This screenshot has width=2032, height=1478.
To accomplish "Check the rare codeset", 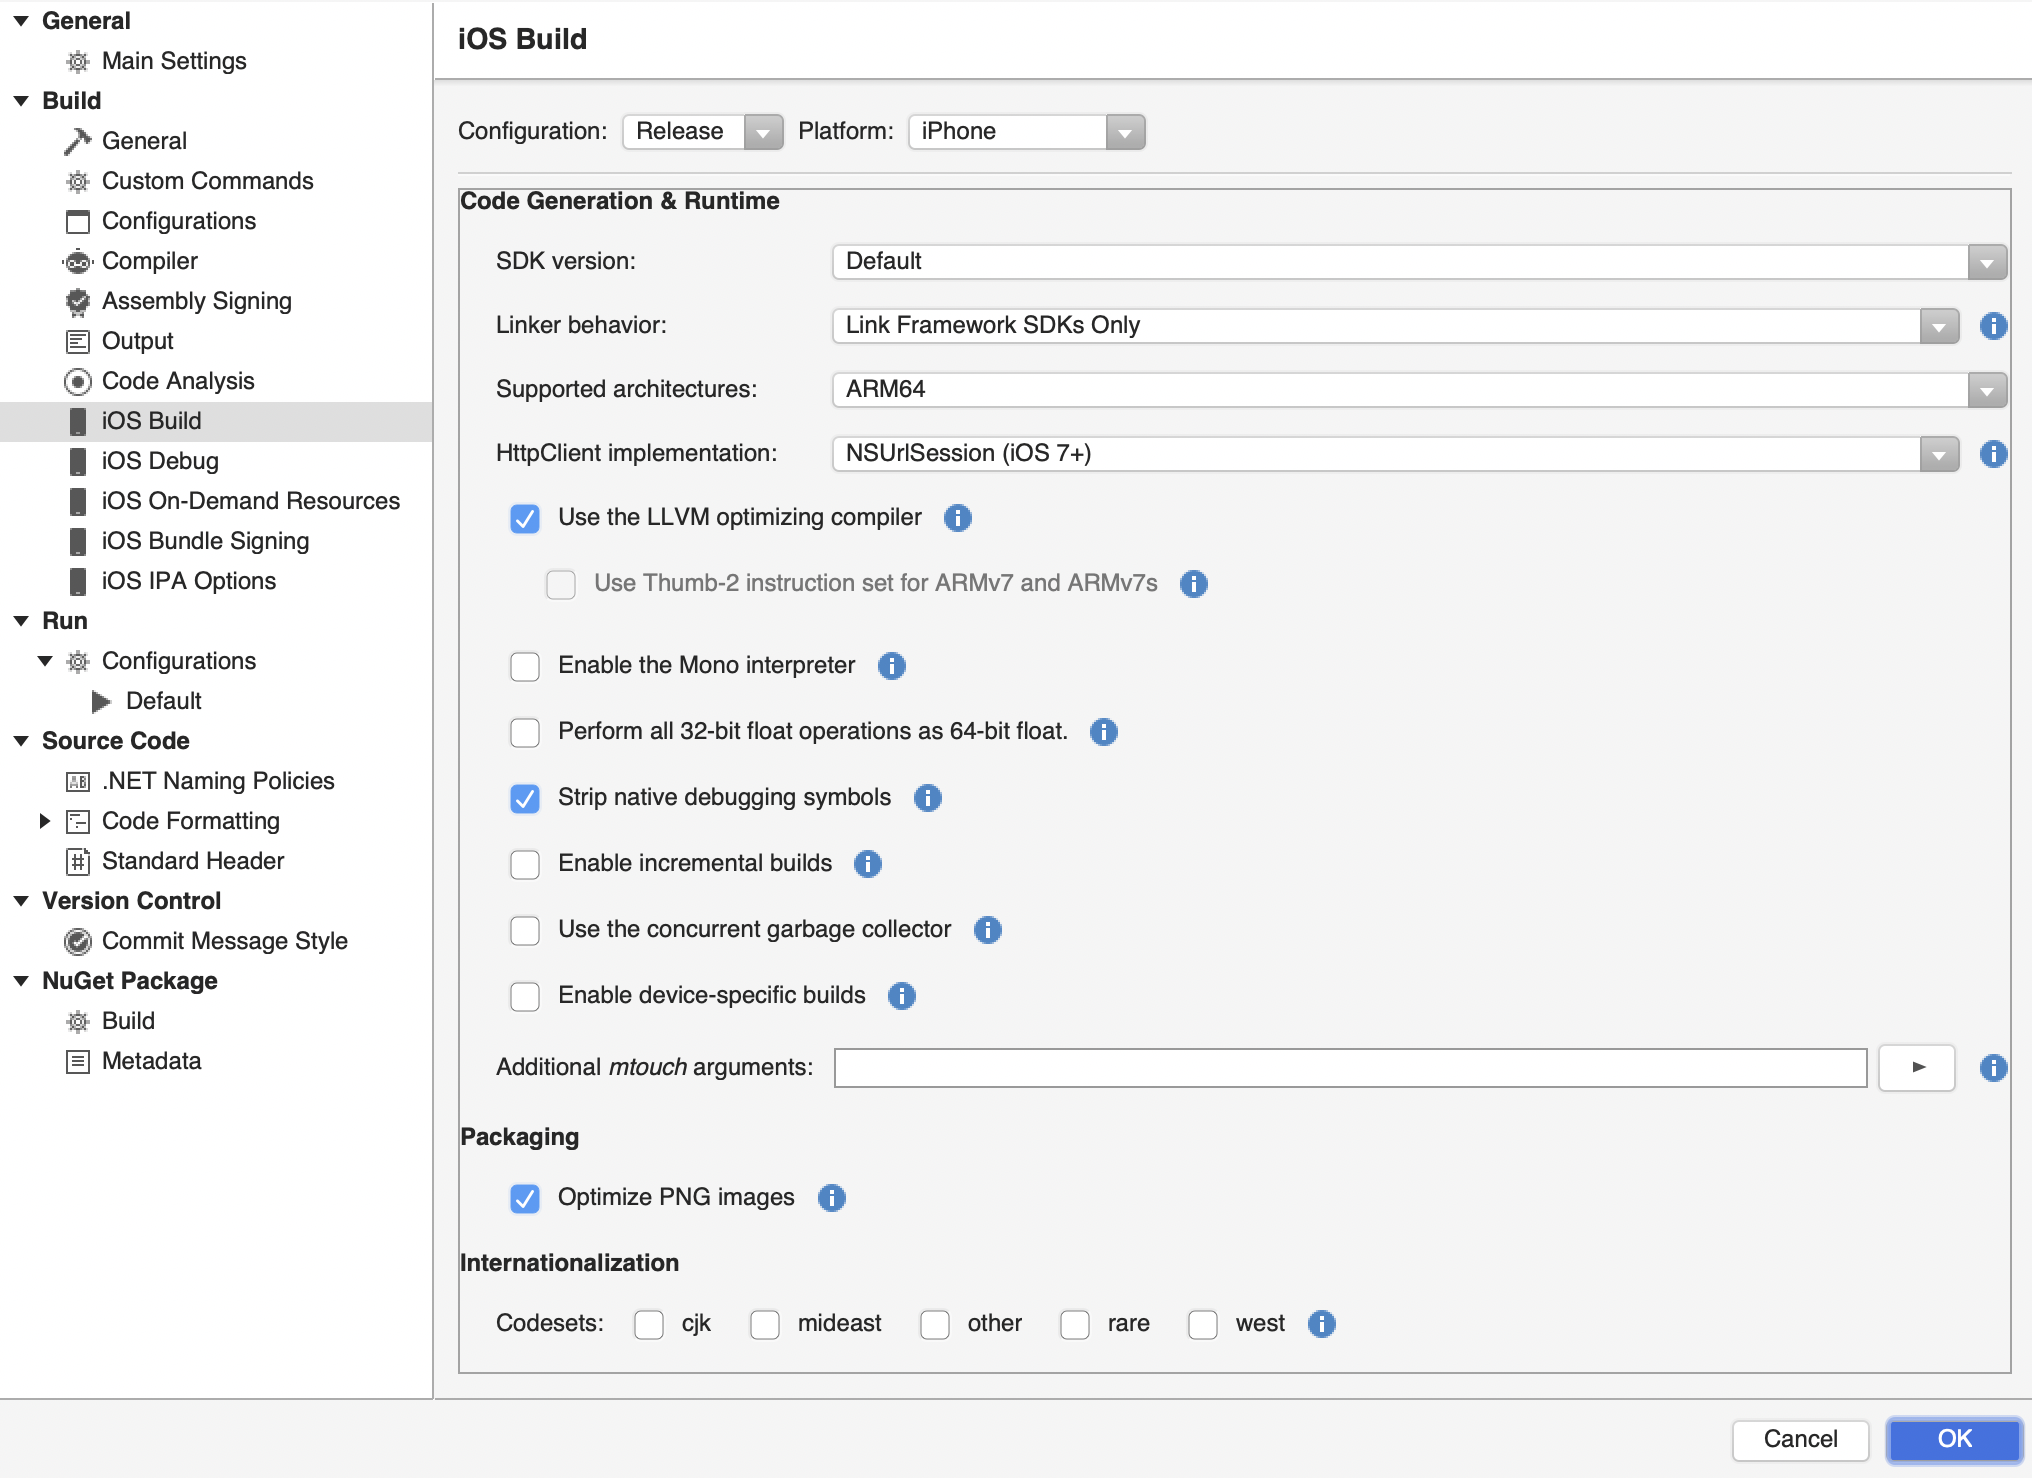I will (1075, 1324).
